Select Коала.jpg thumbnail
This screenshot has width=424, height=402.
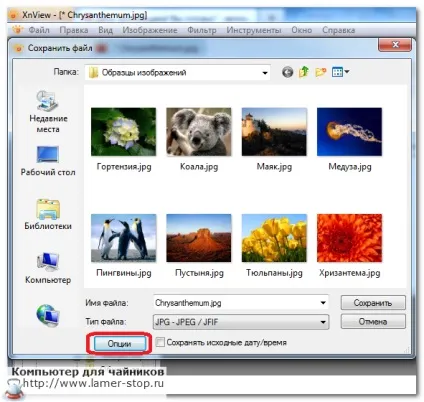pos(199,132)
